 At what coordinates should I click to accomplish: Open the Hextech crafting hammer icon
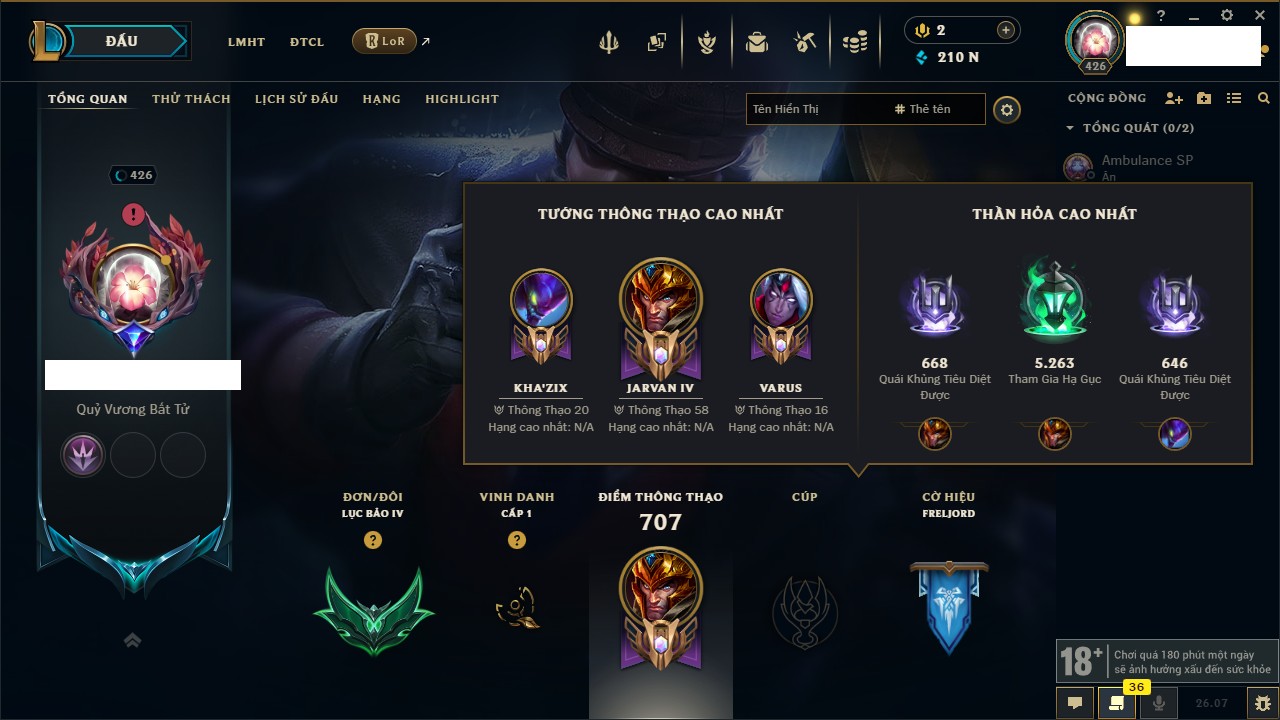(x=805, y=42)
